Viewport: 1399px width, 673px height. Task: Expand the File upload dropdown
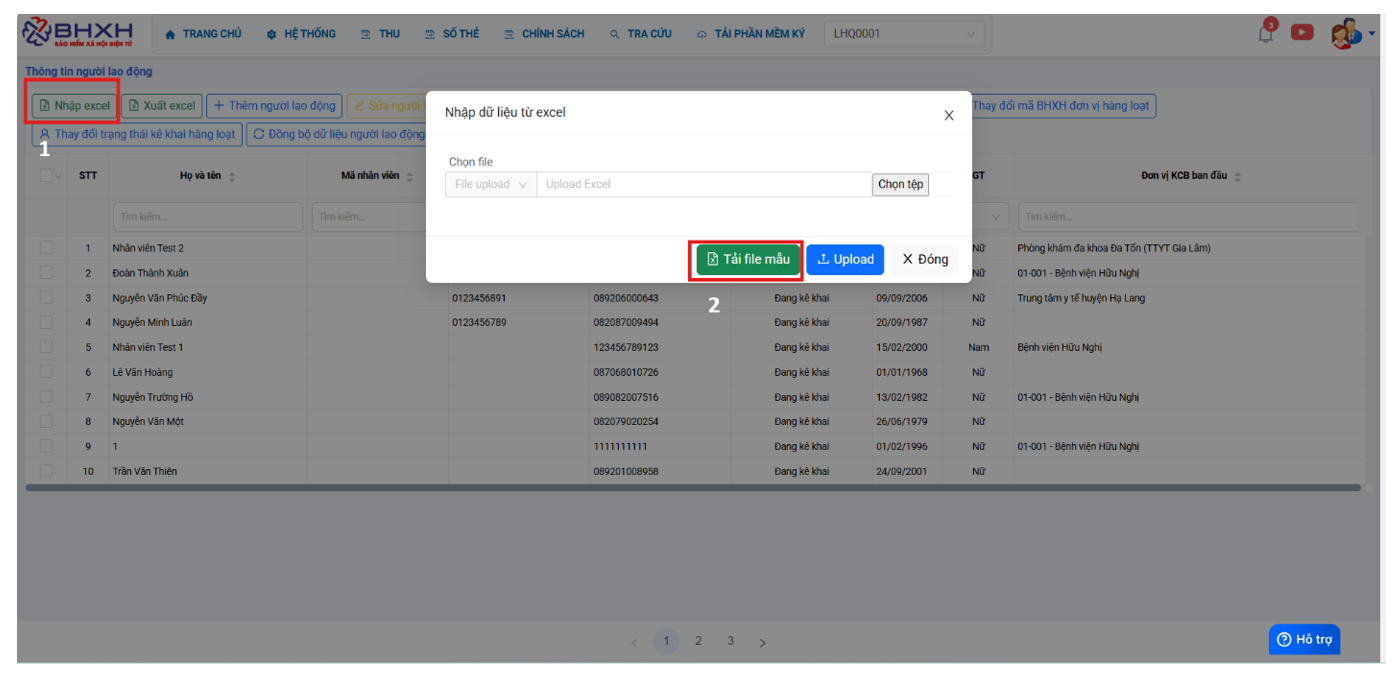[x=491, y=184]
